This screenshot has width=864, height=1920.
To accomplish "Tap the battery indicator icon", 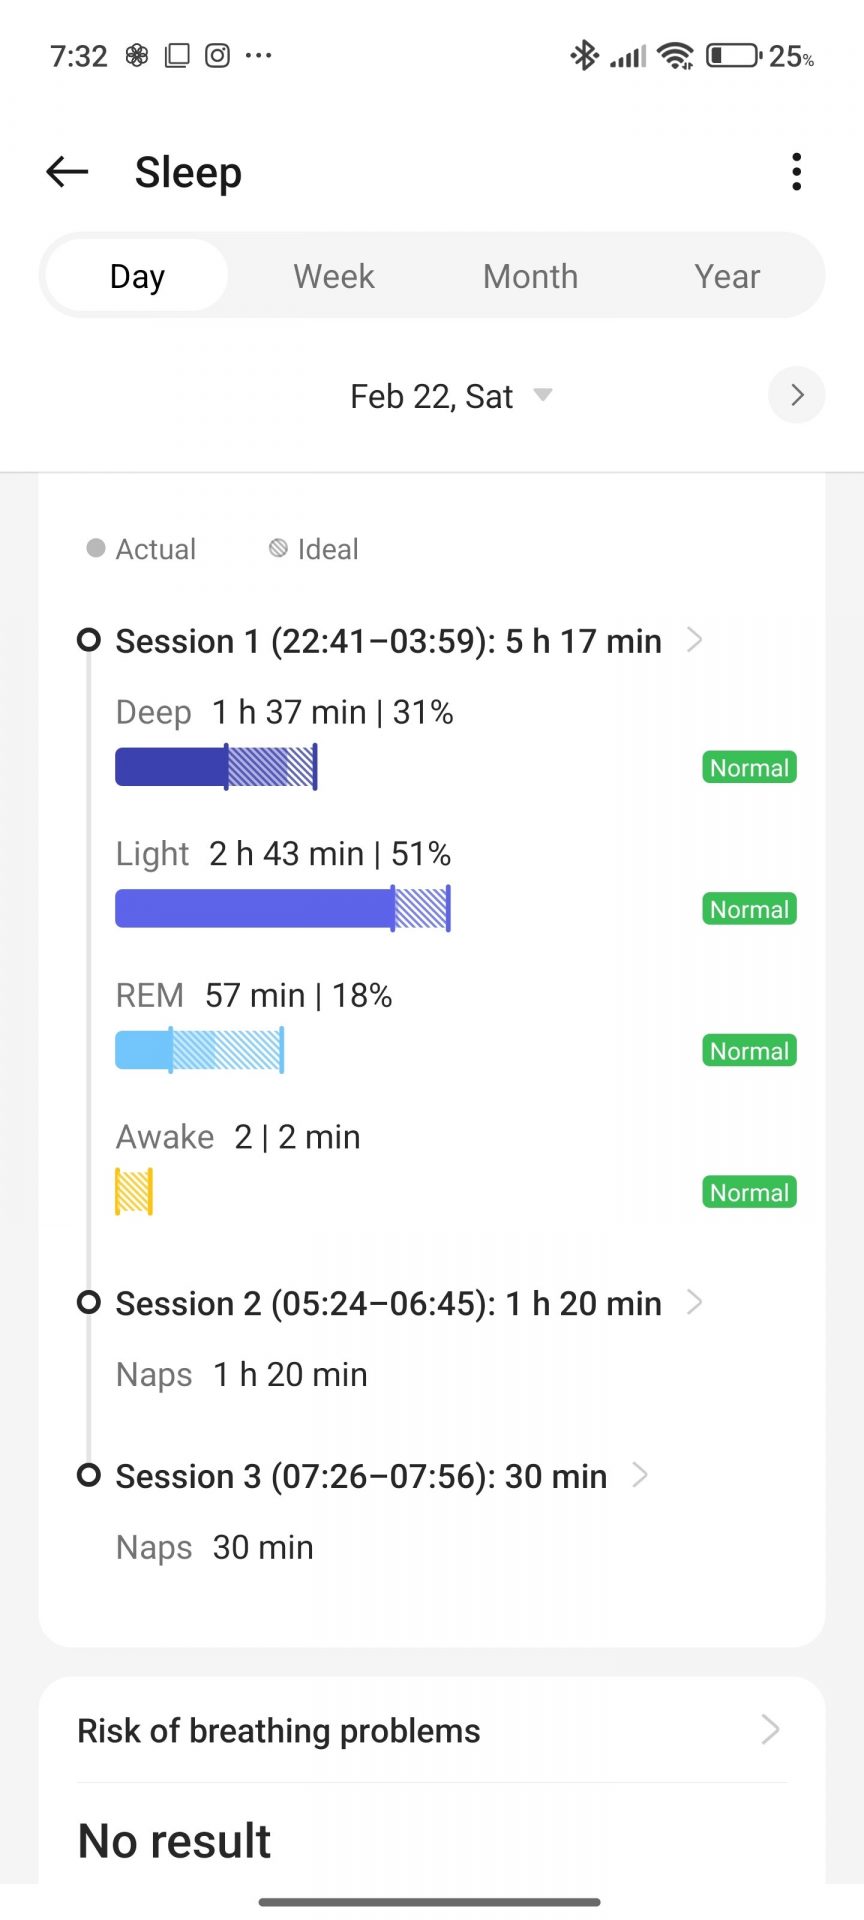I will pyautogui.click(x=733, y=56).
